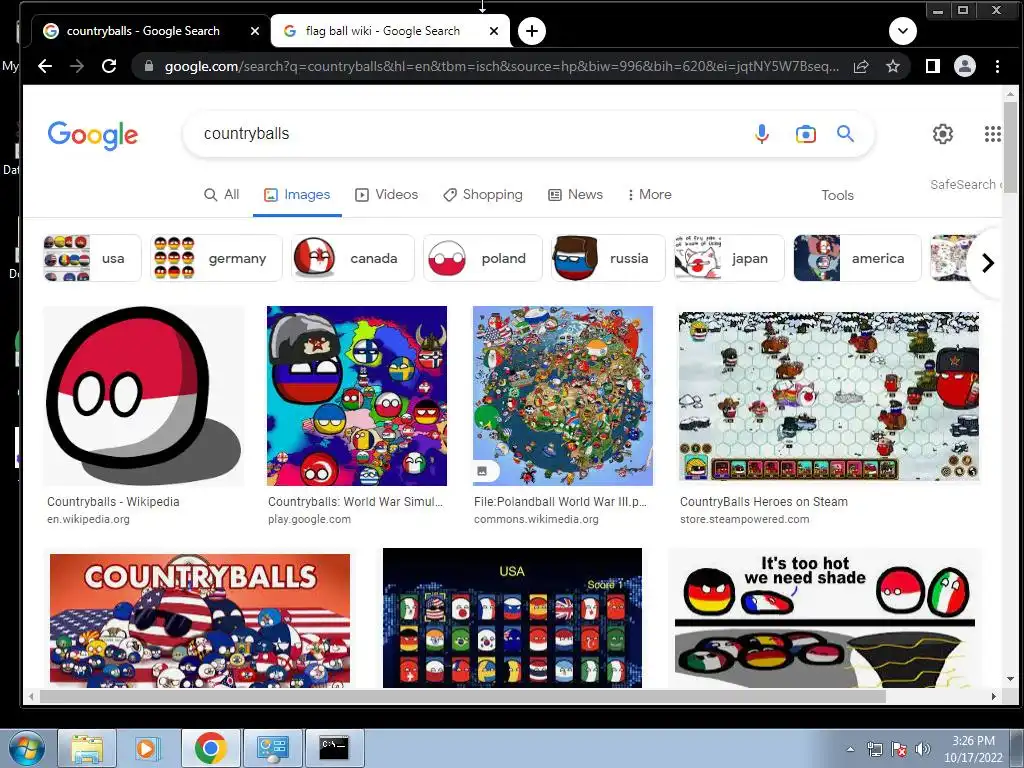Open the Countryballs Wikipedia image thumbnail

tap(144, 396)
